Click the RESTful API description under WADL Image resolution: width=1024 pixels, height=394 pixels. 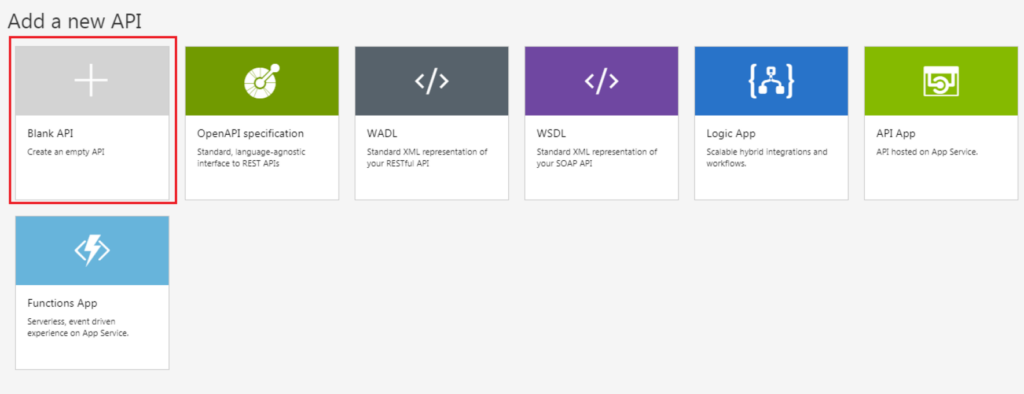click(427, 157)
